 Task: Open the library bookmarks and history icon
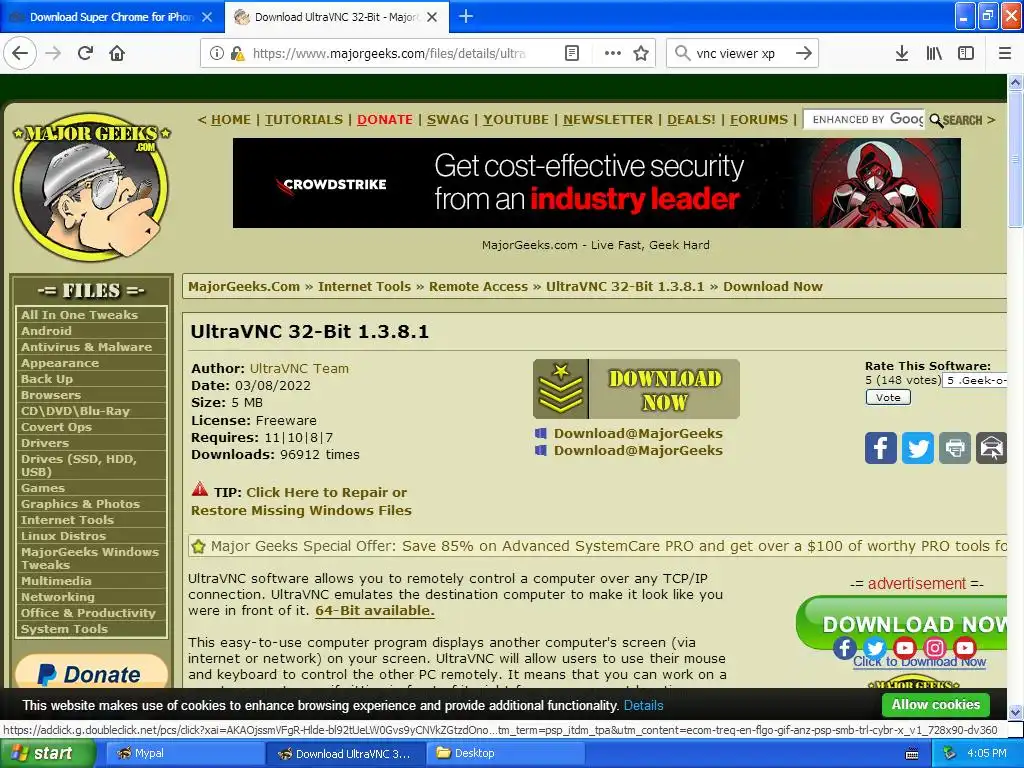pos(934,53)
